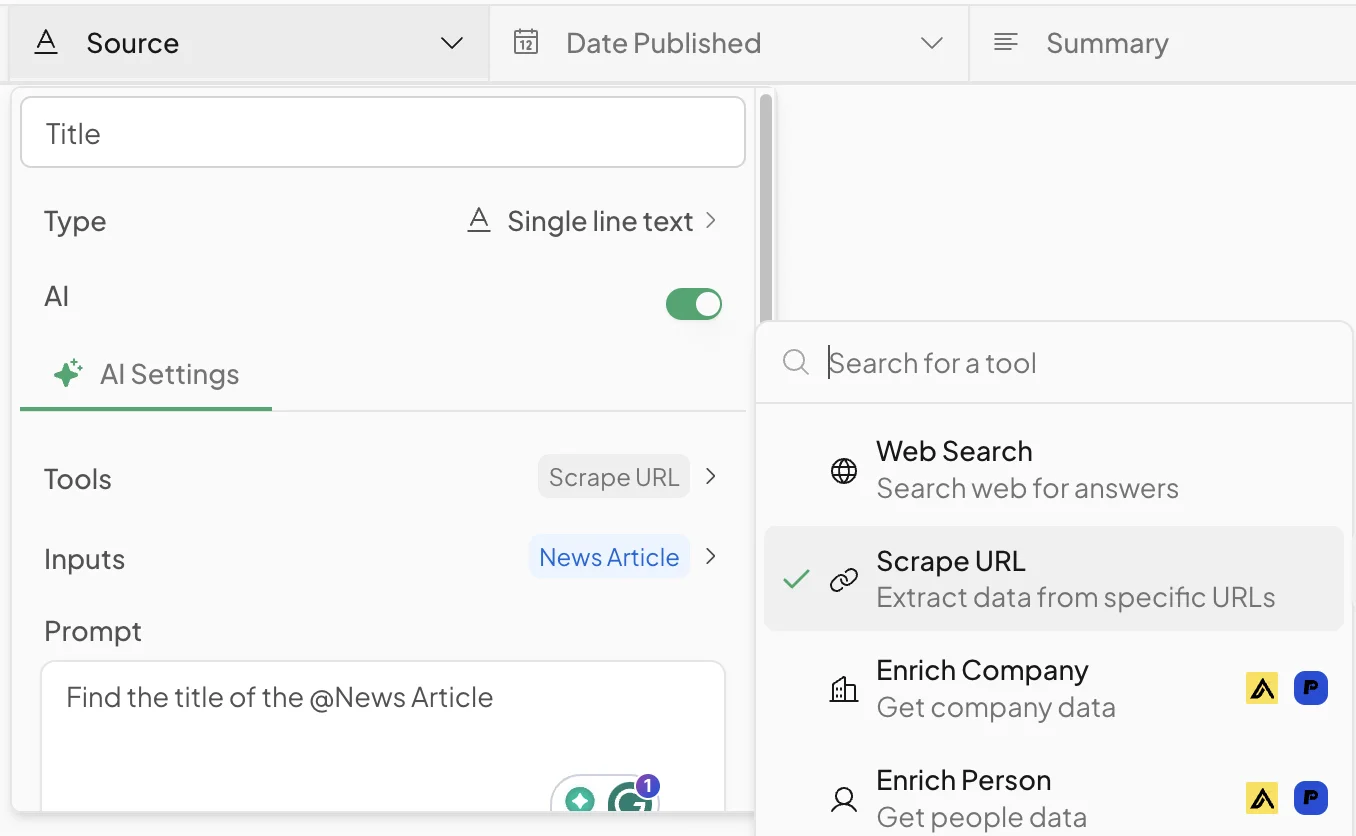Click the green checkmark beside Scrape URL
The height and width of the screenshot is (836, 1356).
coord(796,579)
